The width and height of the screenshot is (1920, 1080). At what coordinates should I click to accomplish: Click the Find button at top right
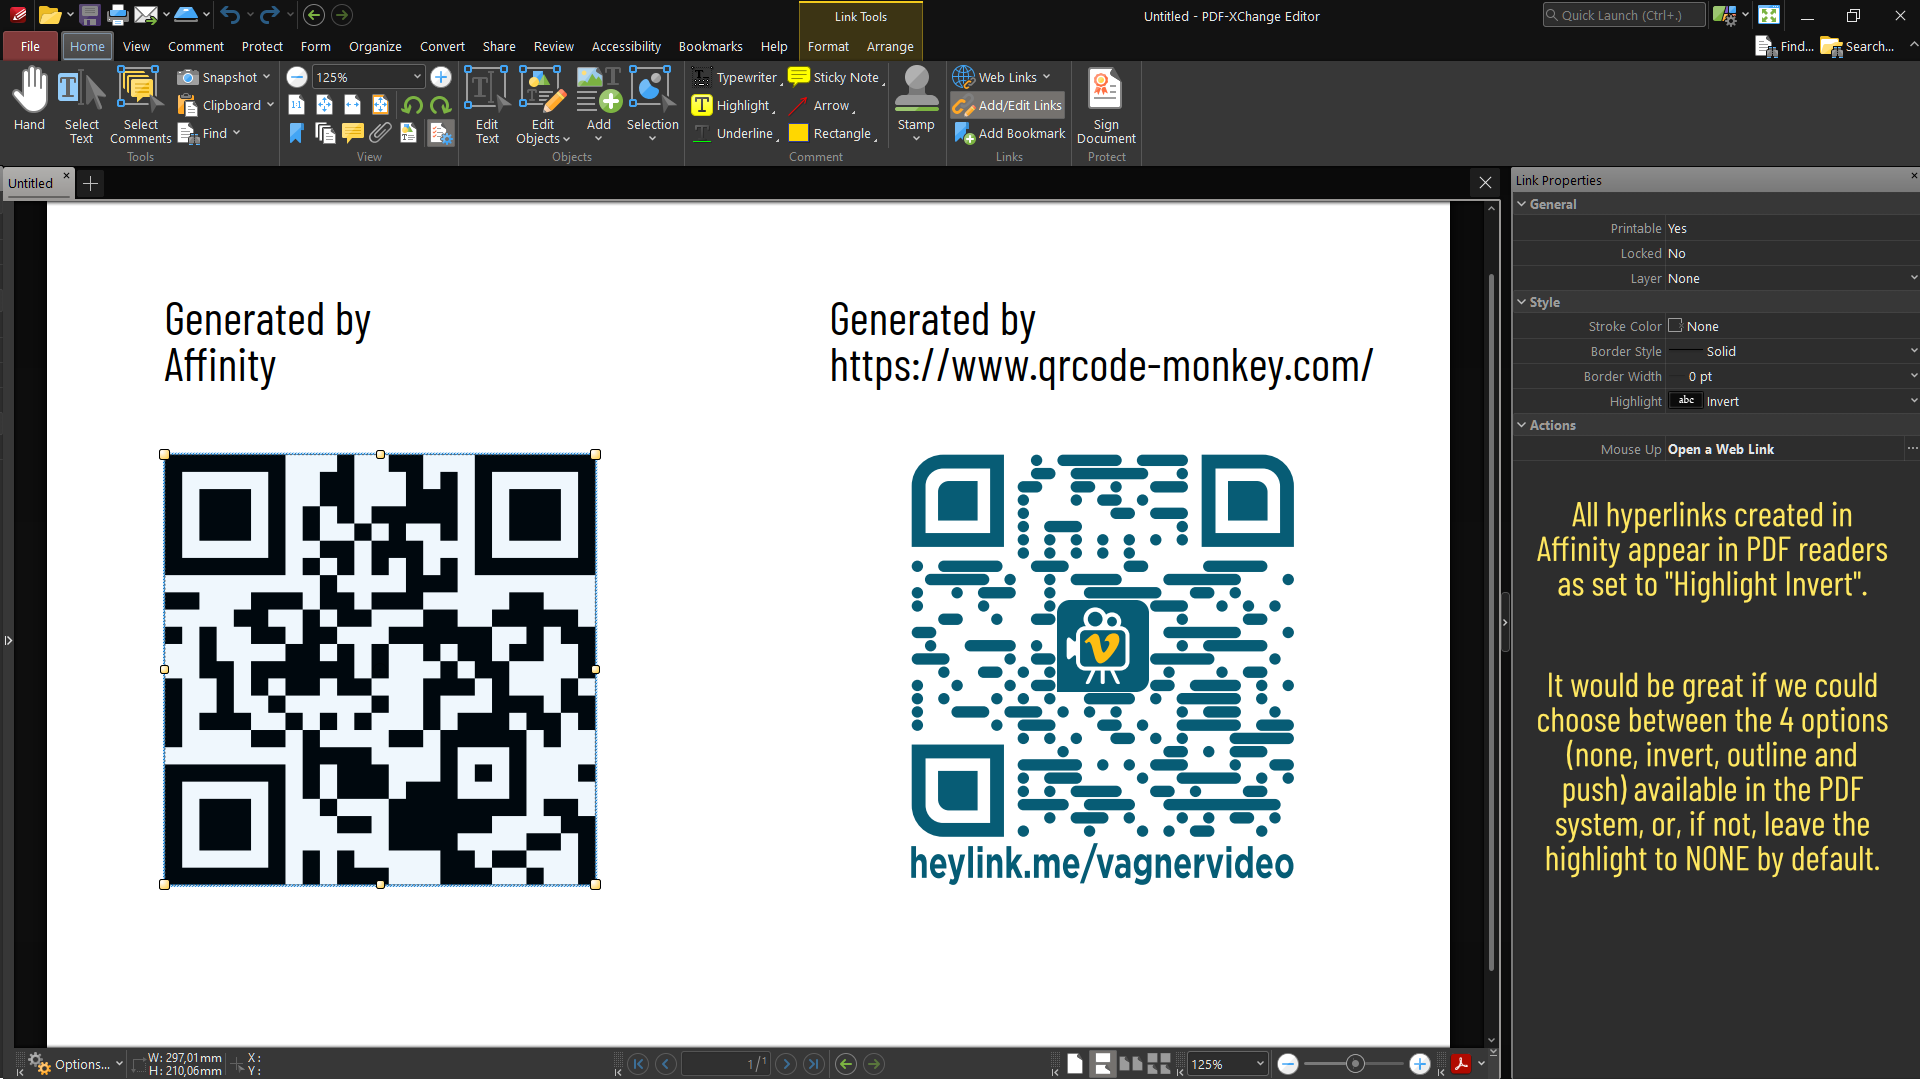[x=1785, y=46]
